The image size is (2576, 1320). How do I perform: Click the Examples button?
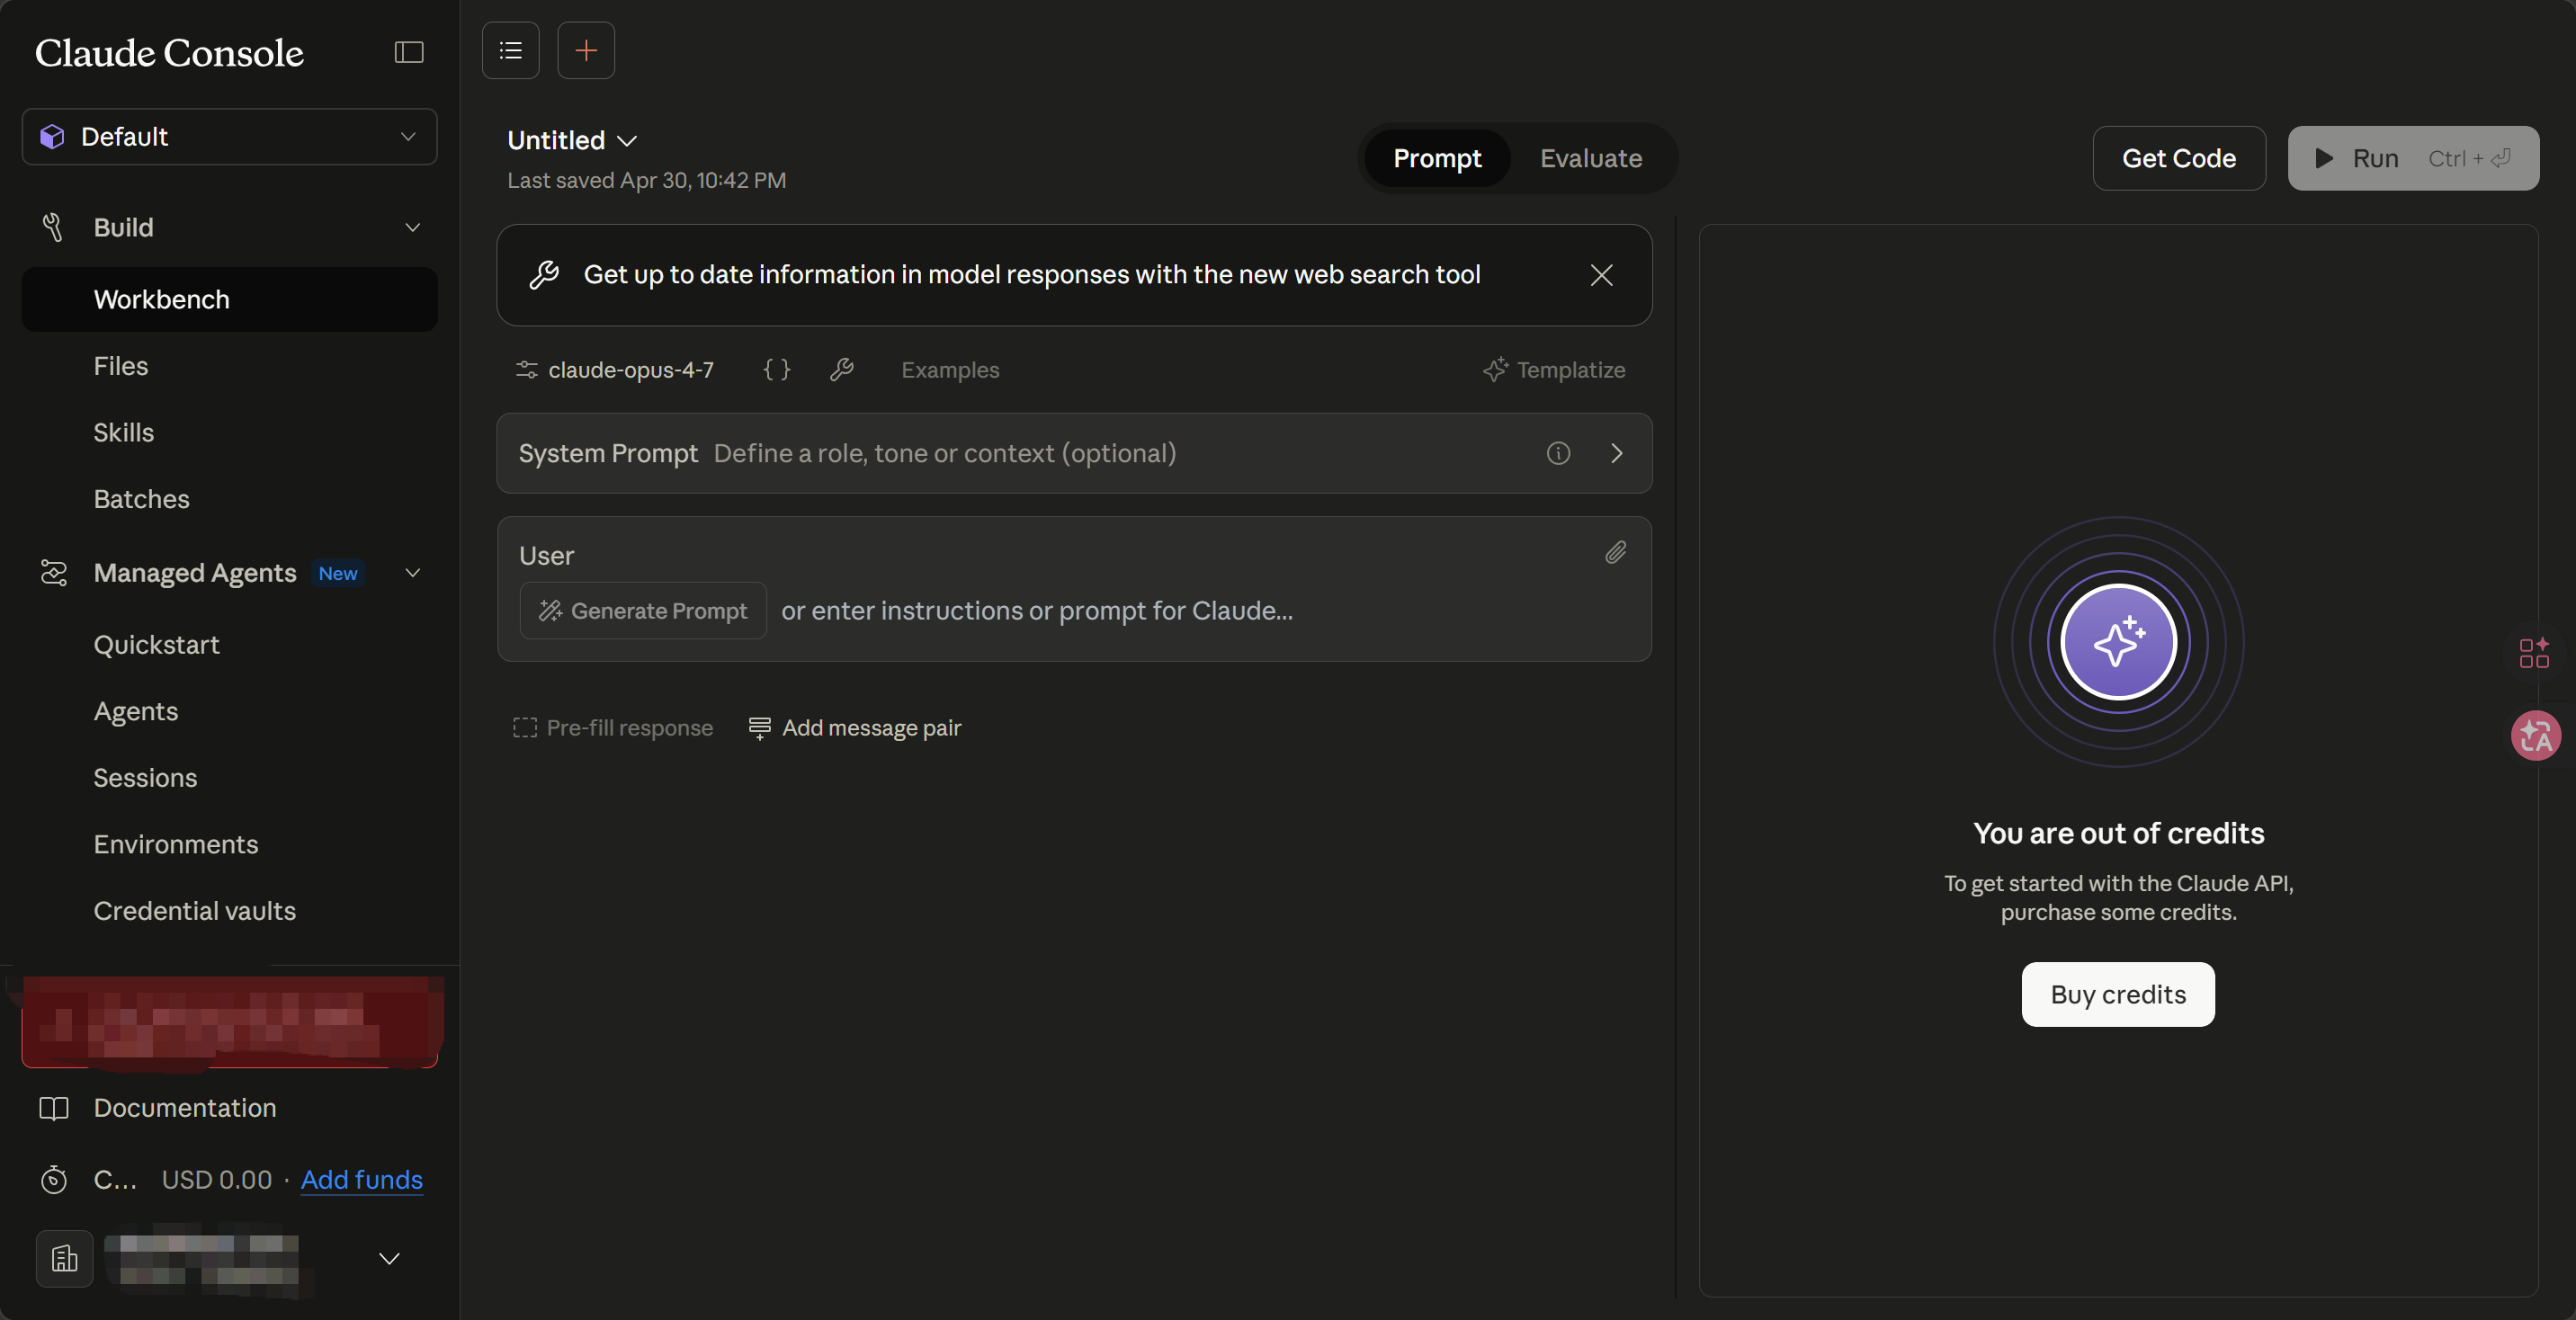[x=950, y=370]
